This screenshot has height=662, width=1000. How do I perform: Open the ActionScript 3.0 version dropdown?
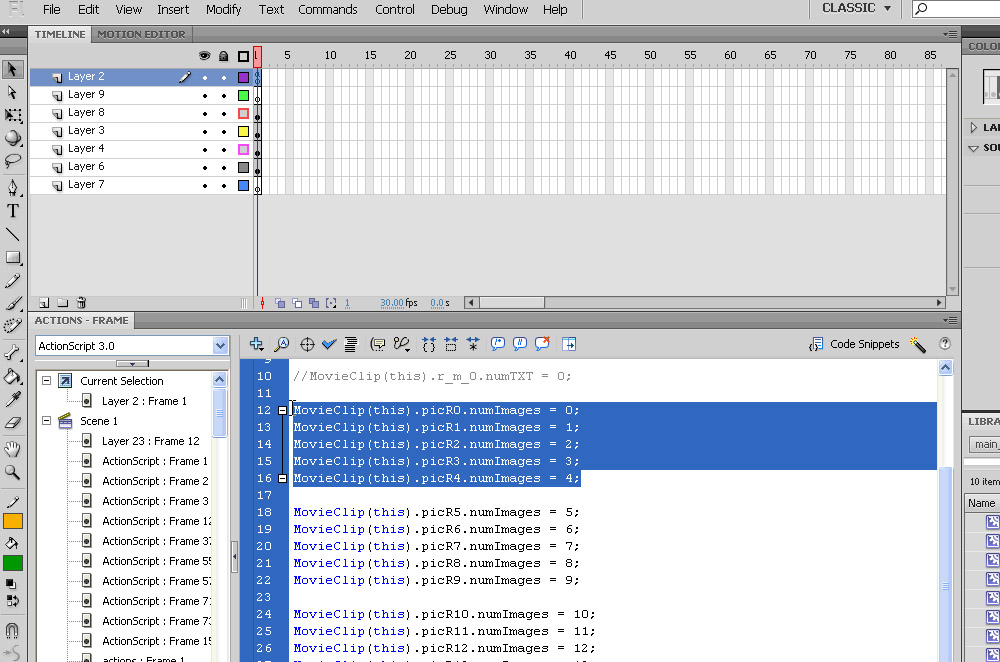220,345
